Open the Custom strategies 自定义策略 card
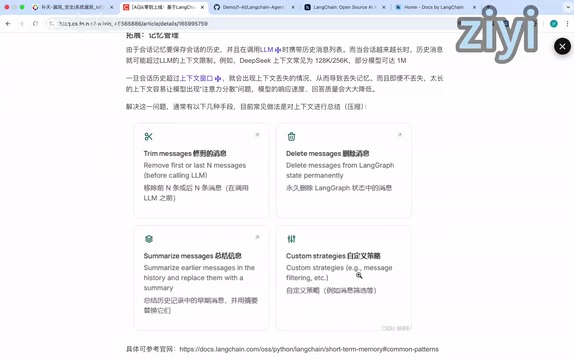574x360 pixels. (344, 278)
